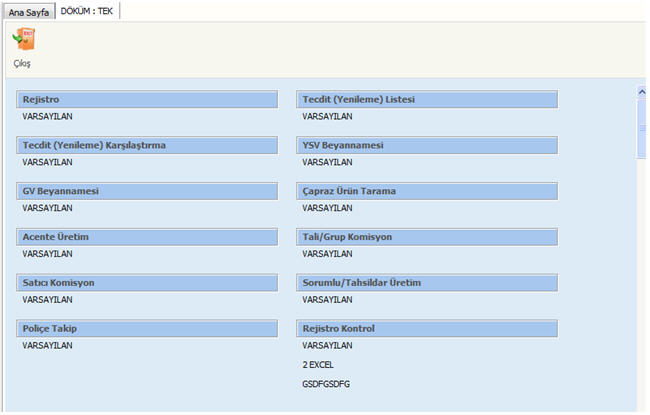Click the scrollbar up arrow

tap(642, 92)
